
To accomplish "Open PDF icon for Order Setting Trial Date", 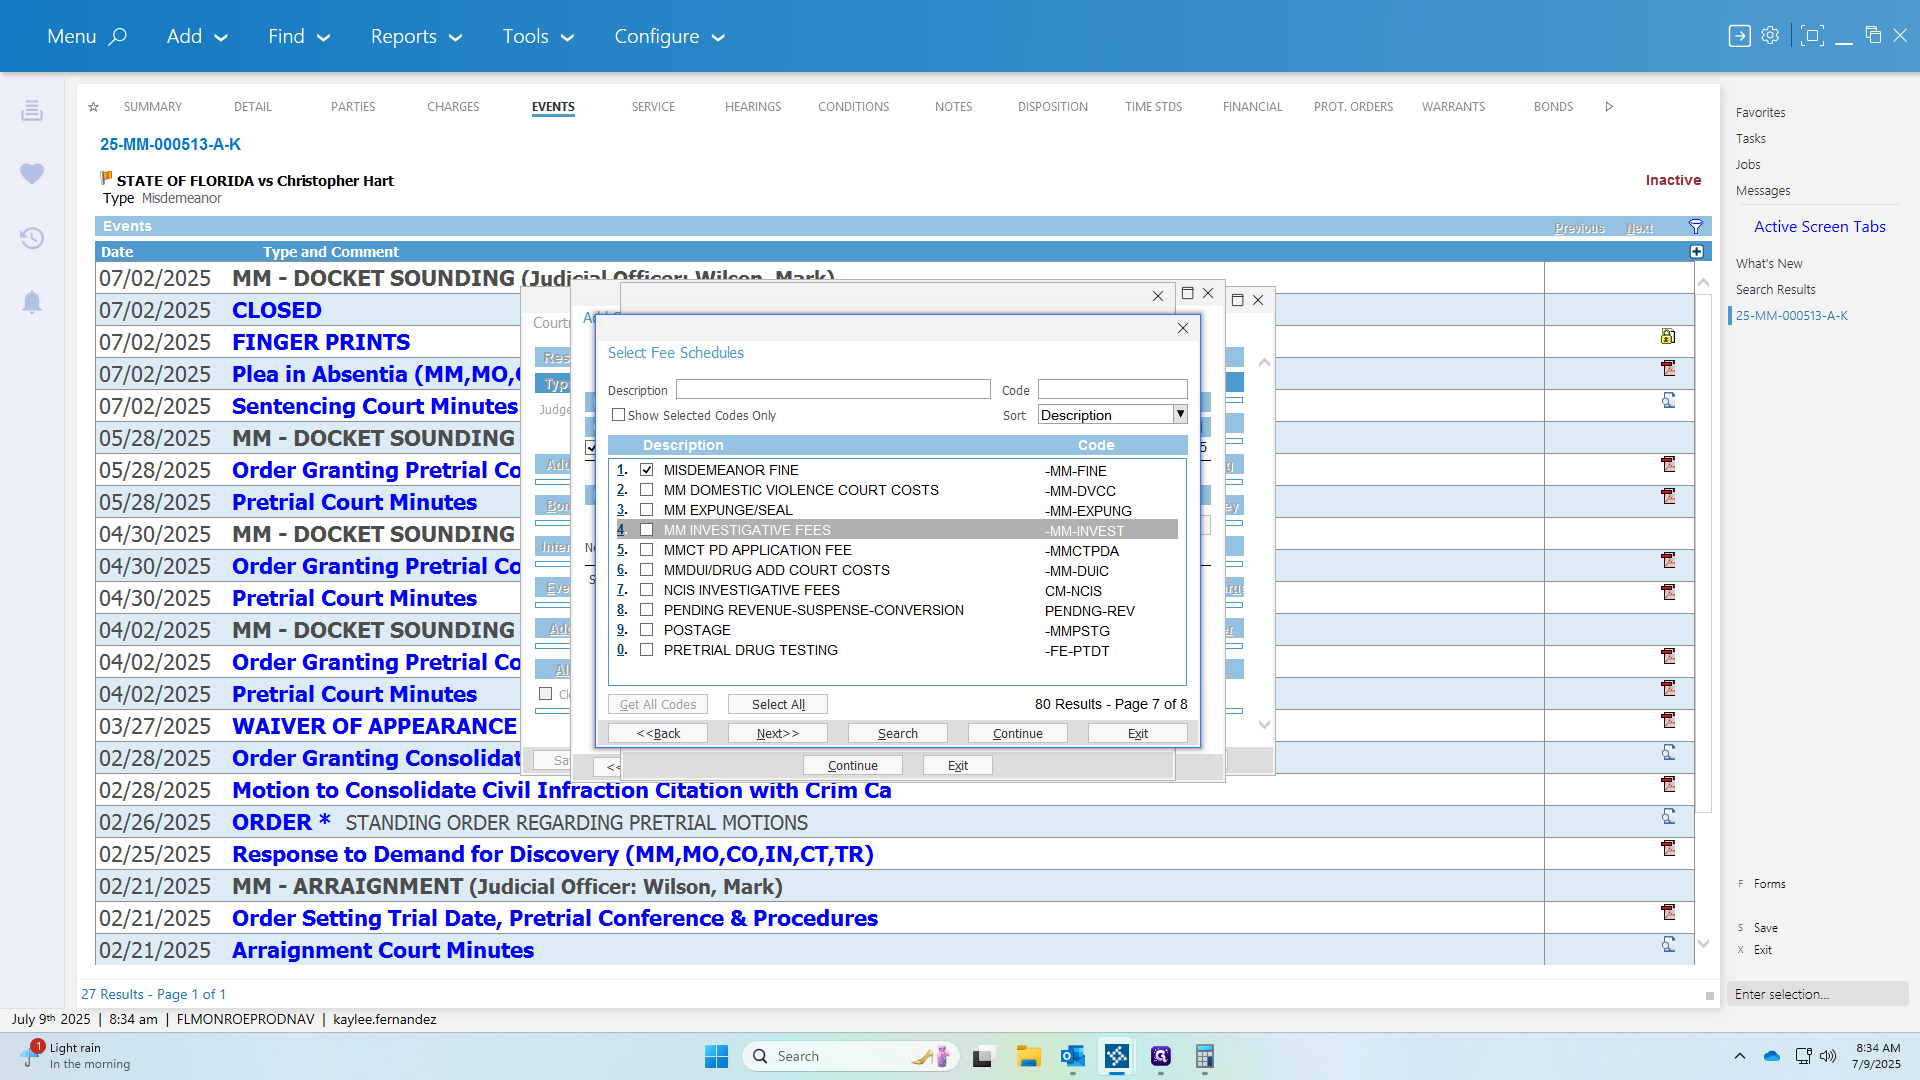I will click(x=1668, y=913).
